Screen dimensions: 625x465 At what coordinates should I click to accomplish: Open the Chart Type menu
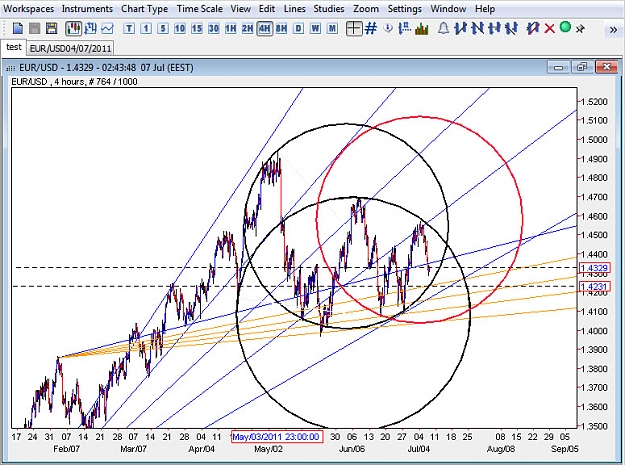tap(145, 9)
